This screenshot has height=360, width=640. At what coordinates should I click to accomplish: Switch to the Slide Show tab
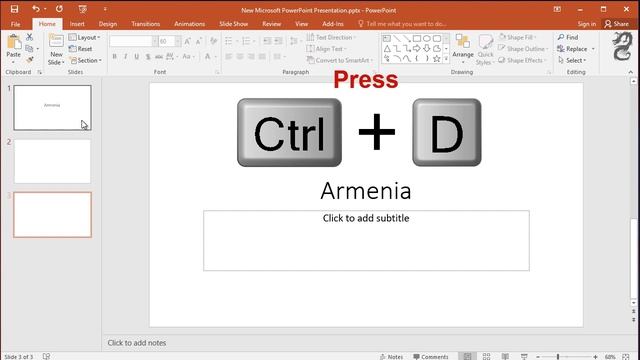tap(233, 24)
